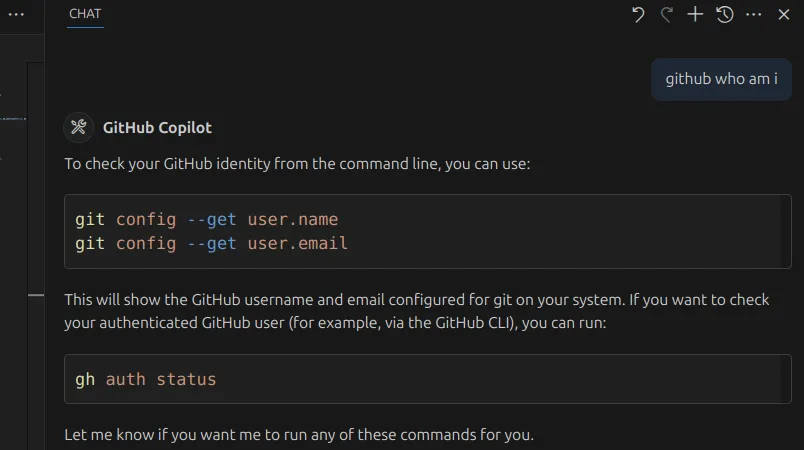
Task: Click the gray horizontal marker in left scrollbar
Action: pos(36,295)
